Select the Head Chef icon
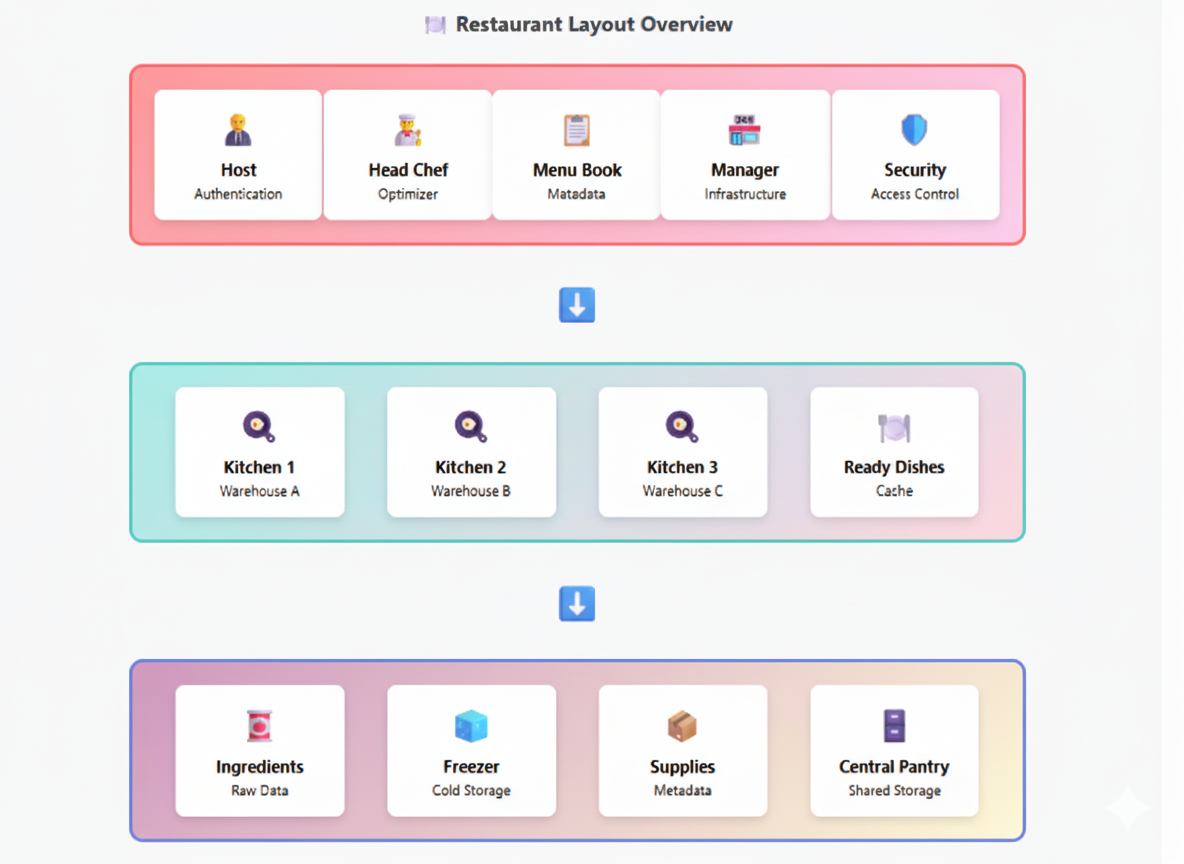Screen dimensions: 1184x864 (x=408, y=130)
